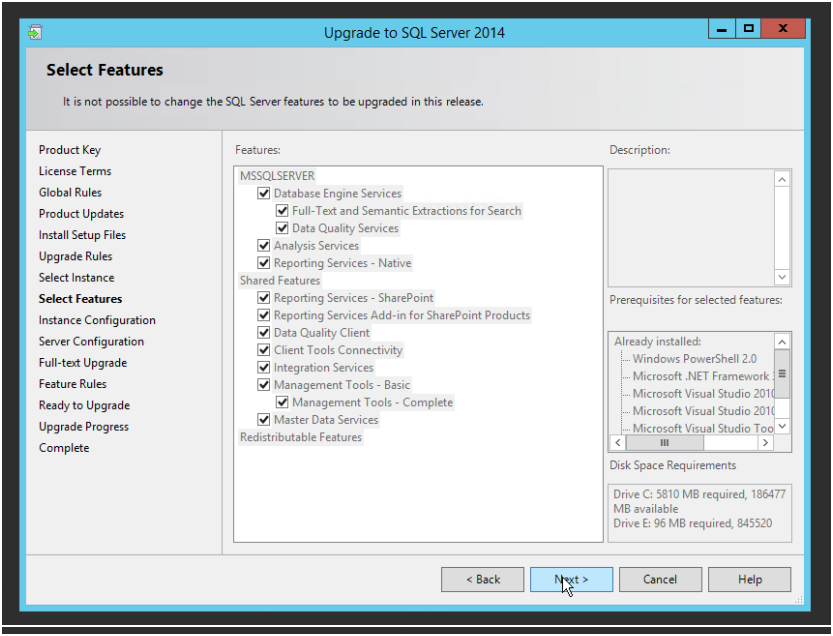The height and width of the screenshot is (636, 833).
Task: Toggle Reporting Services Add-in for SharePoint Products checkbox
Action: pyautogui.click(x=264, y=315)
